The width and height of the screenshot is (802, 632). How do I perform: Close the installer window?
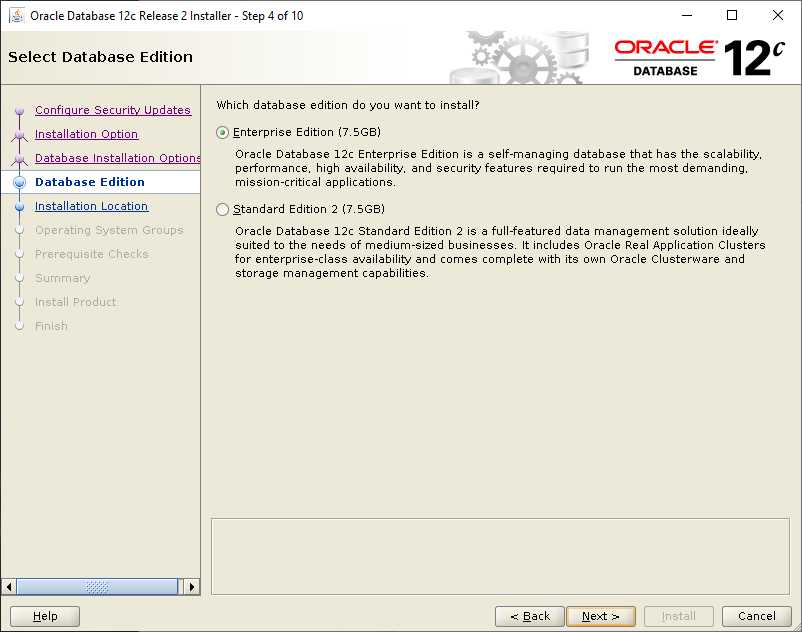[777, 15]
